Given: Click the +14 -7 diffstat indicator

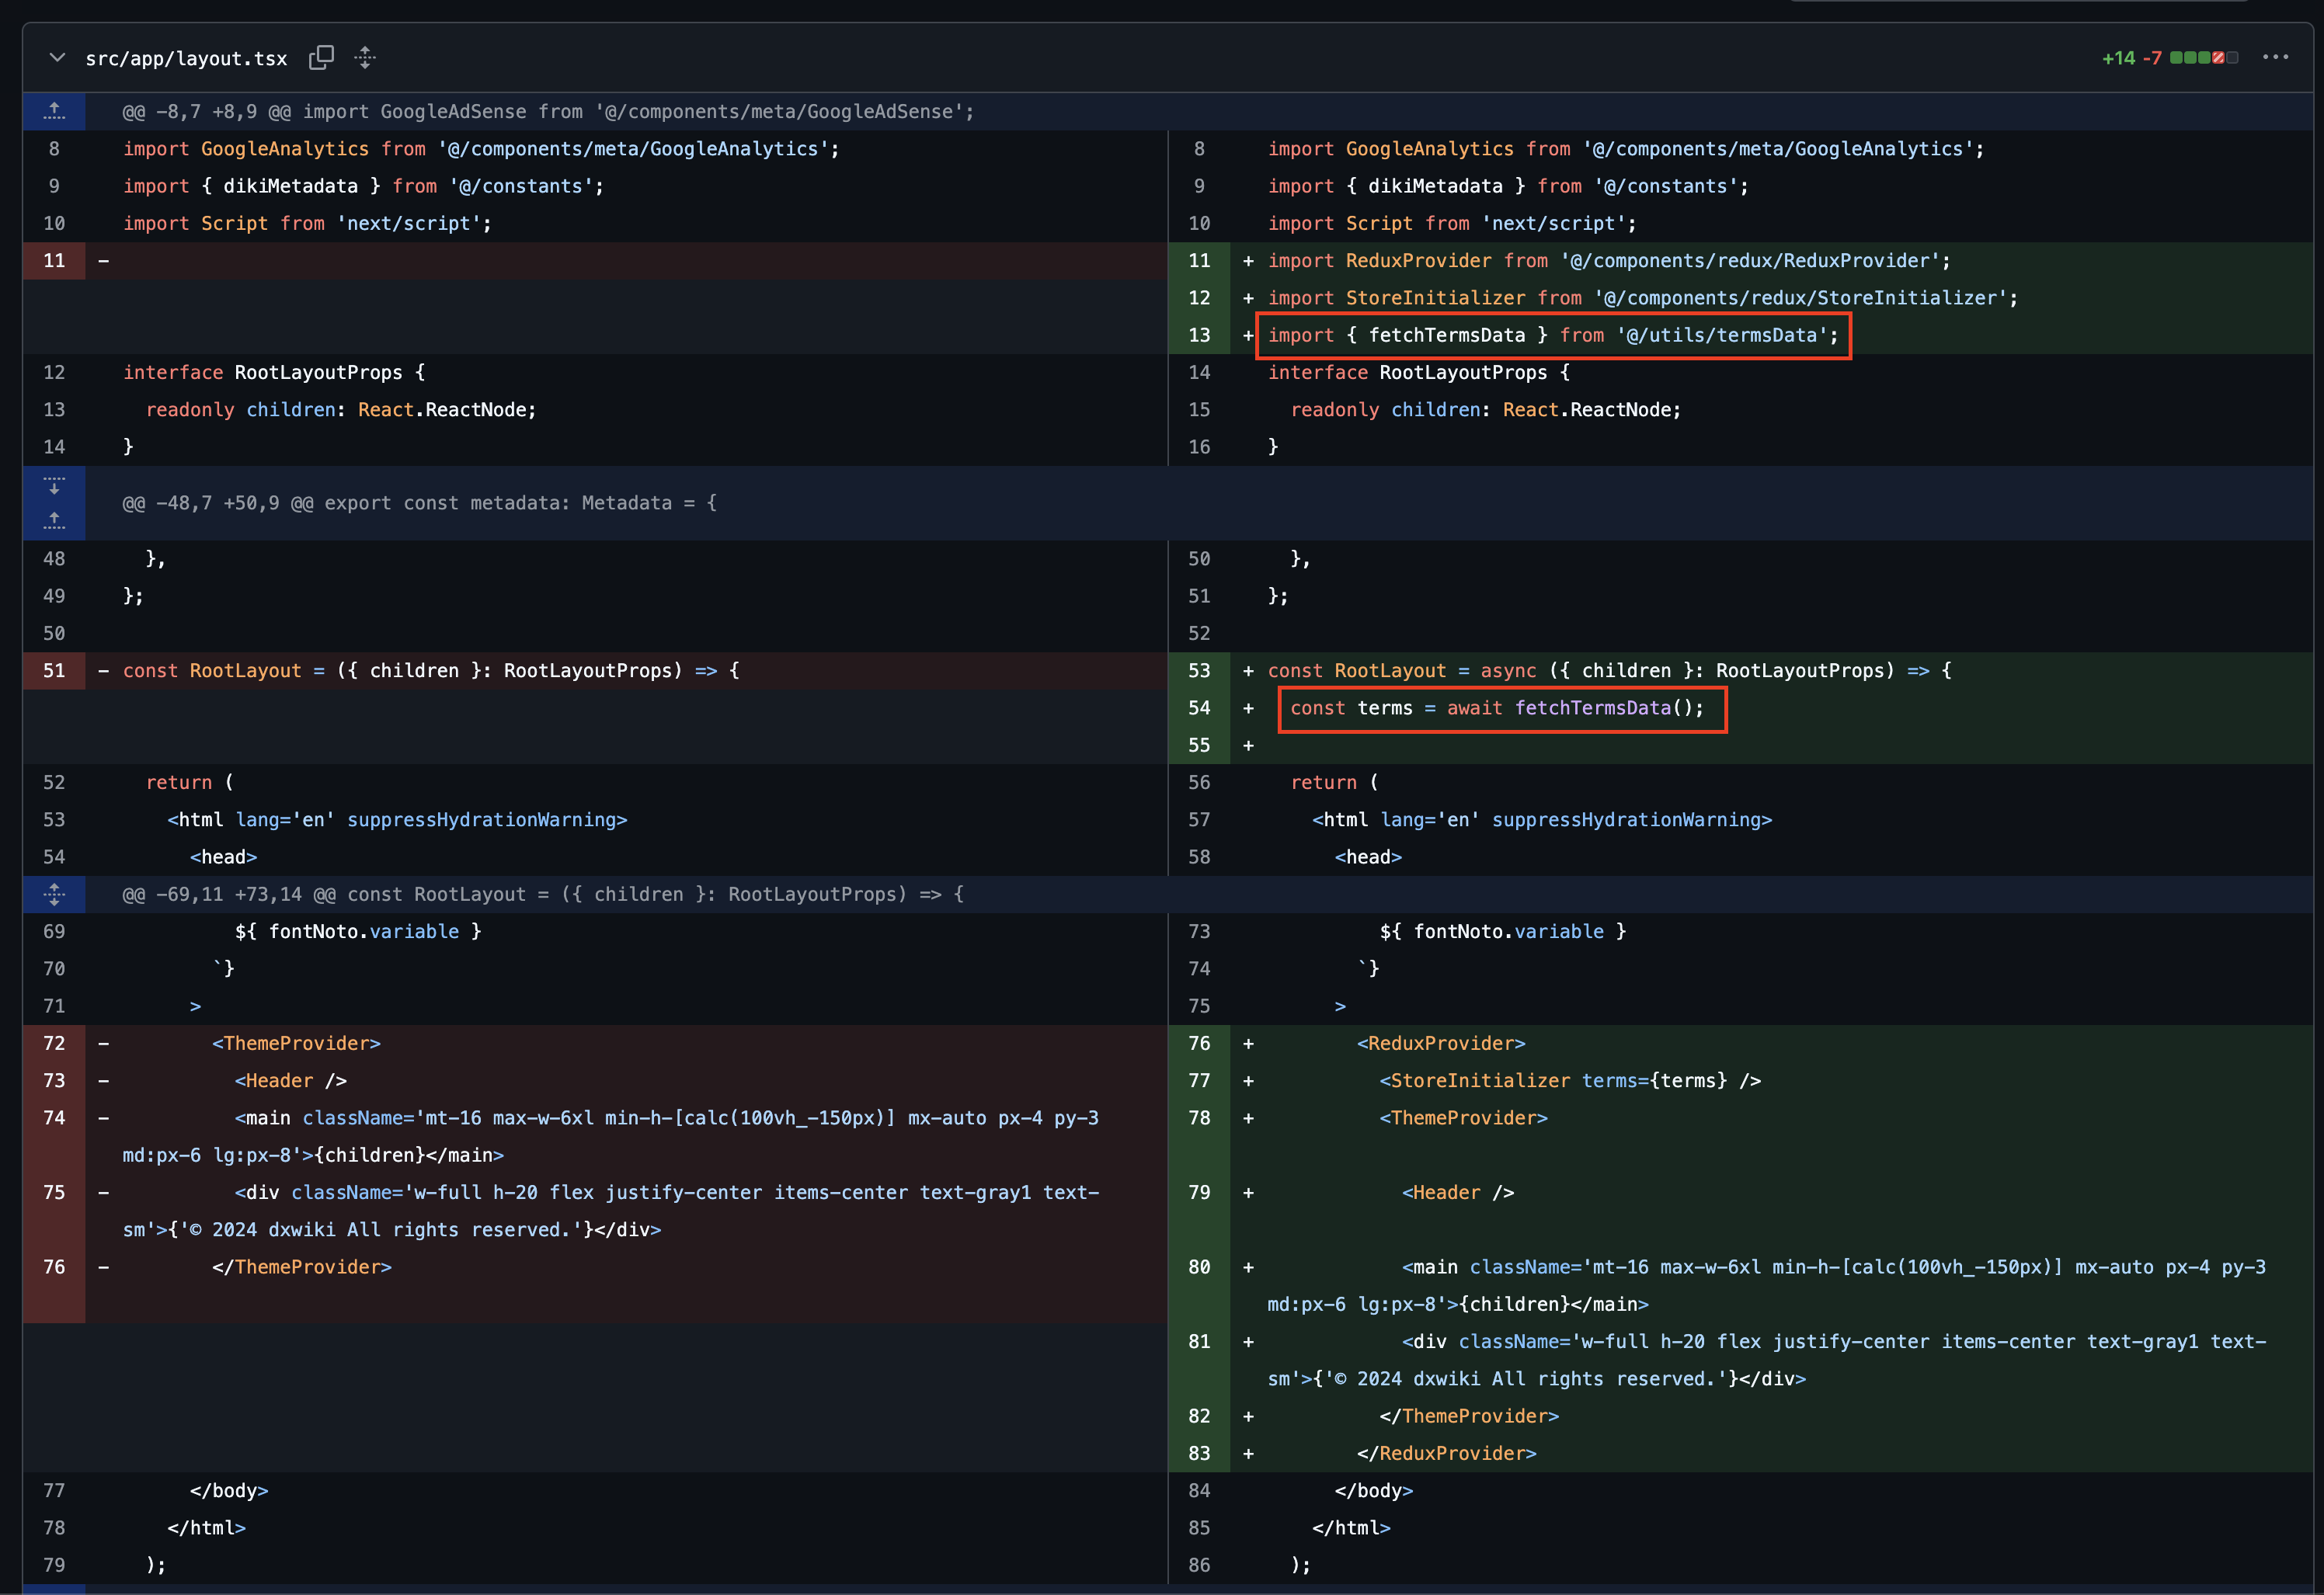Looking at the screenshot, I should (2131, 58).
